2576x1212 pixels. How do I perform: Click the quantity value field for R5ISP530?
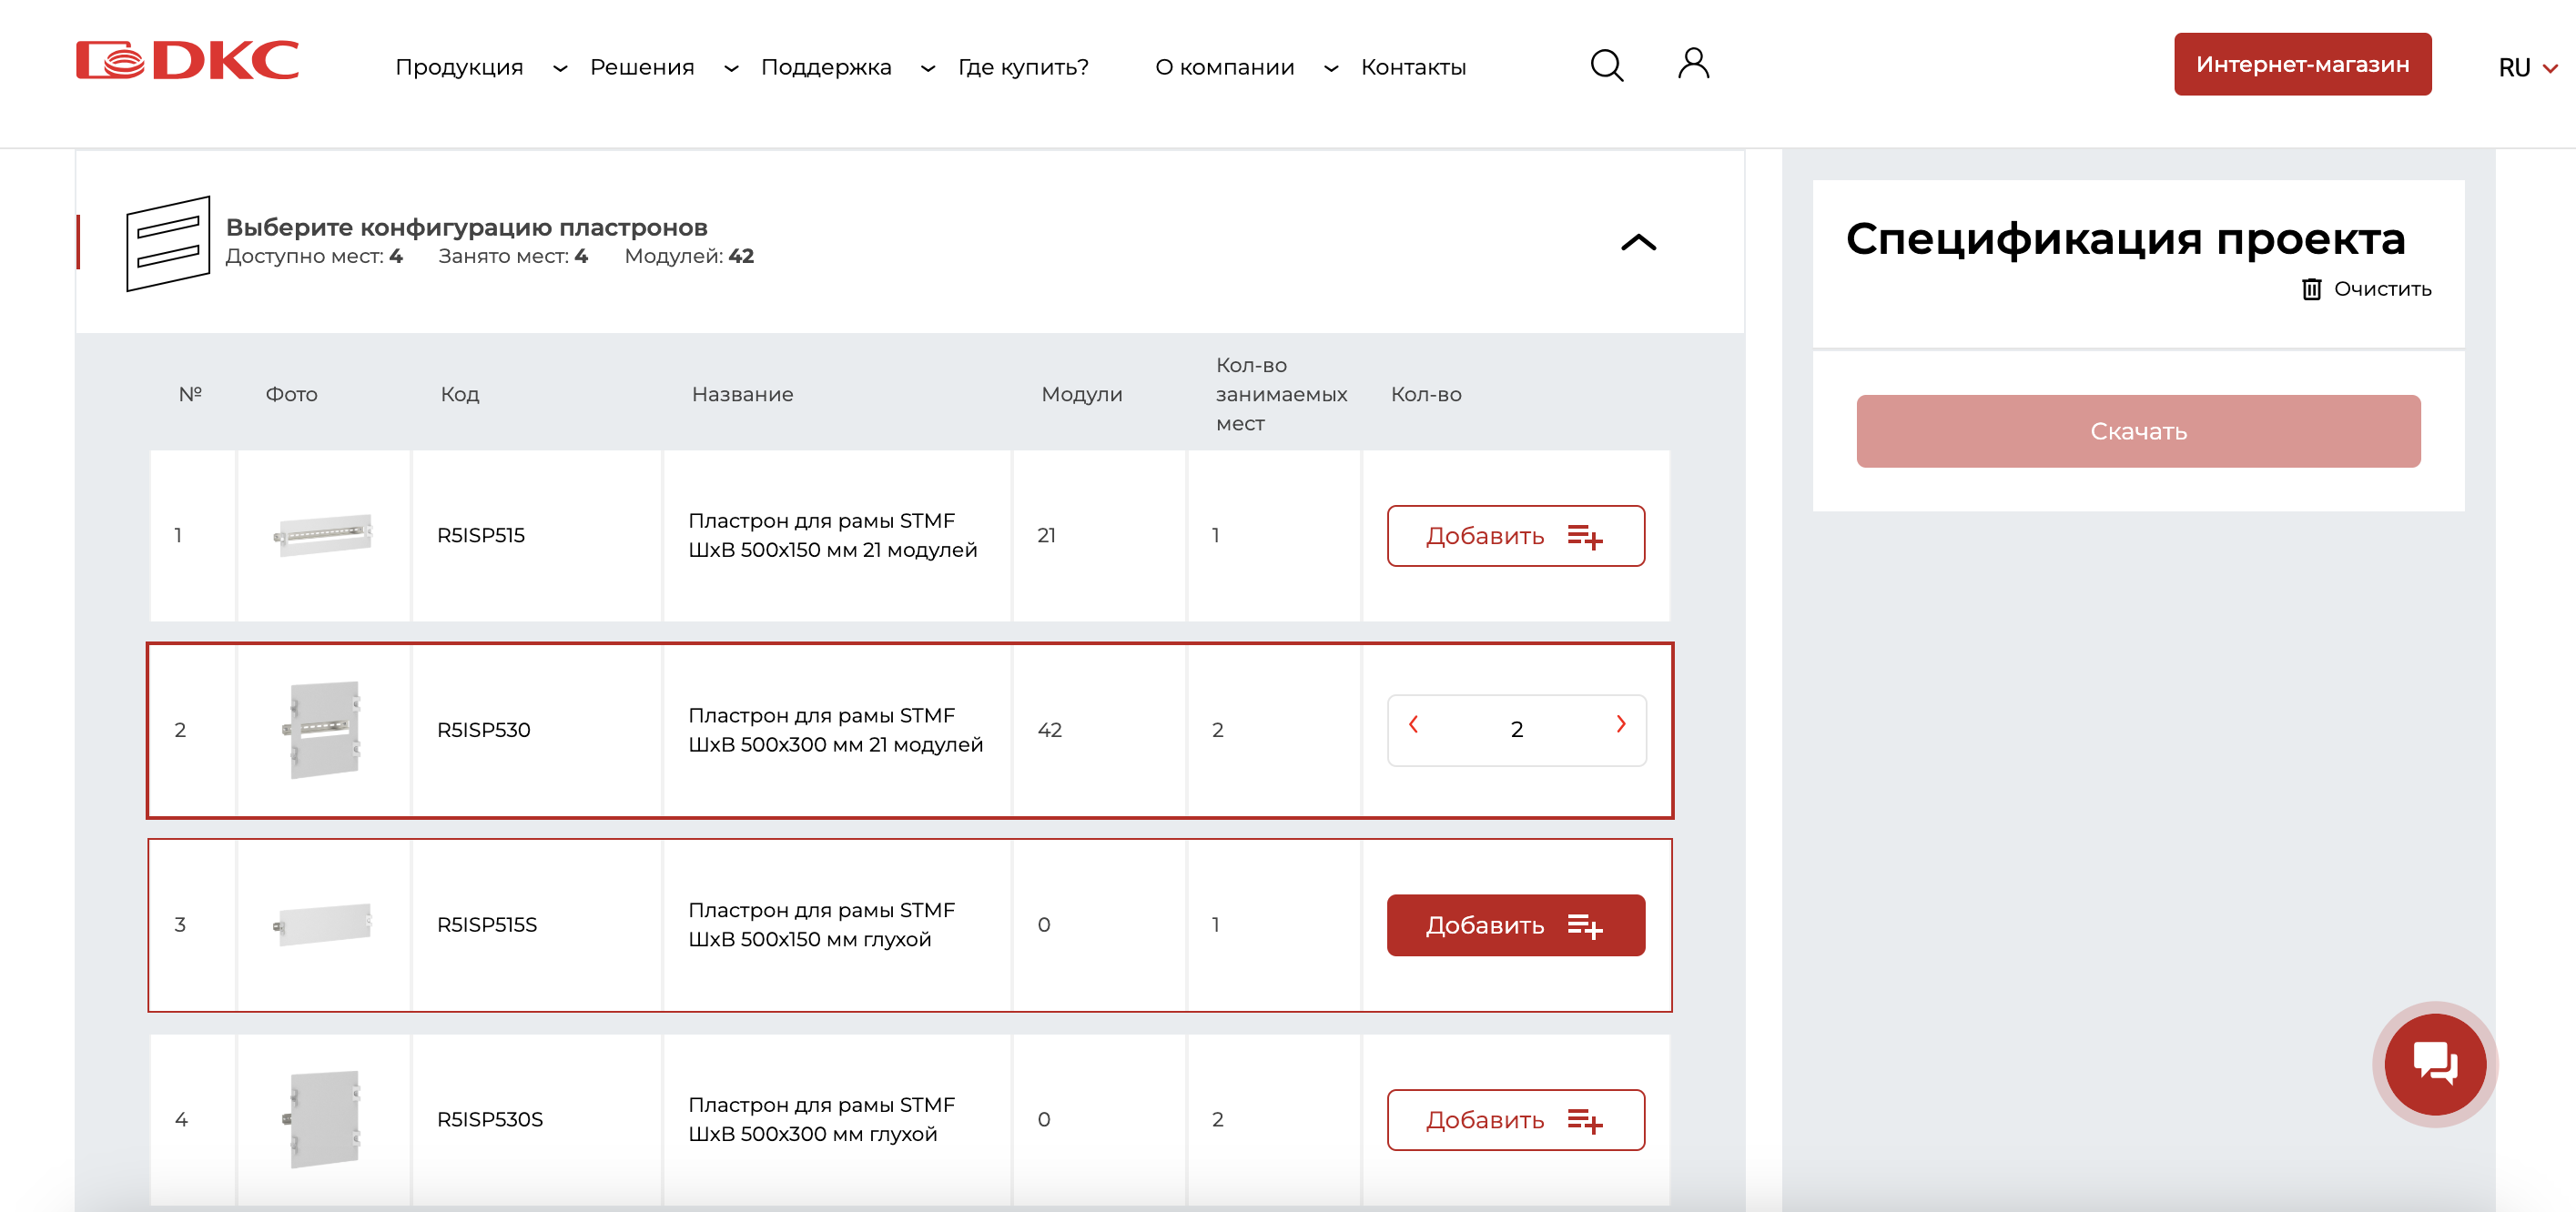click(1517, 730)
